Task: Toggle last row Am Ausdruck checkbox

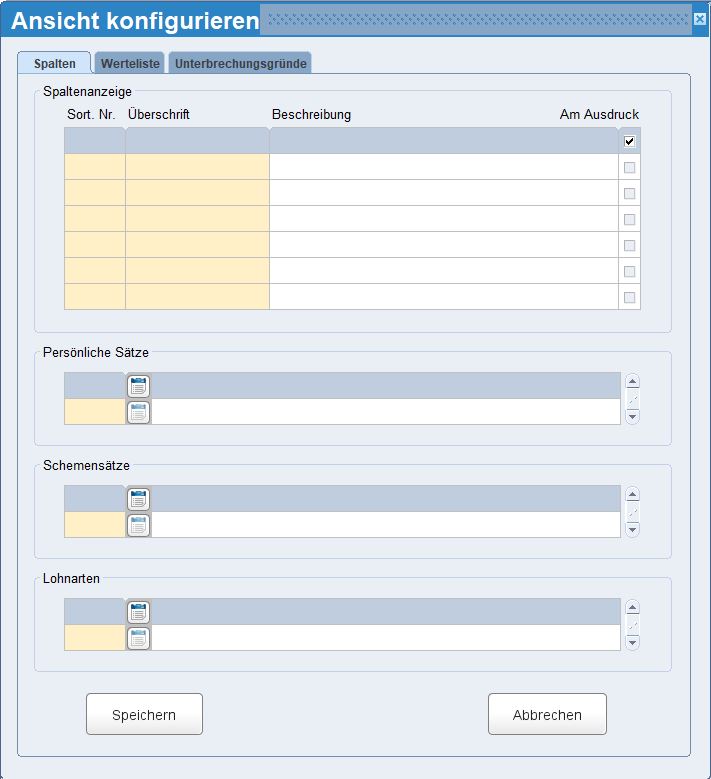Action: click(x=629, y=297)
